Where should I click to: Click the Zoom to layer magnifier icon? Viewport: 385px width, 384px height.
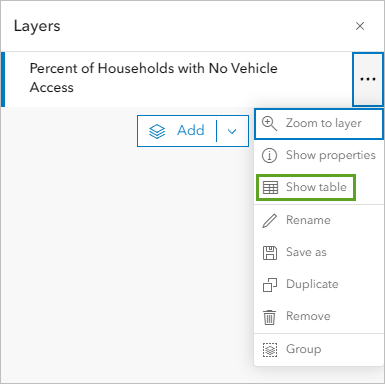point(269,123)
